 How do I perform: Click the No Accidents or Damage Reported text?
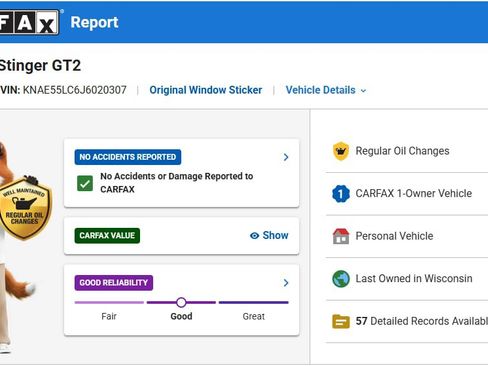177,183
